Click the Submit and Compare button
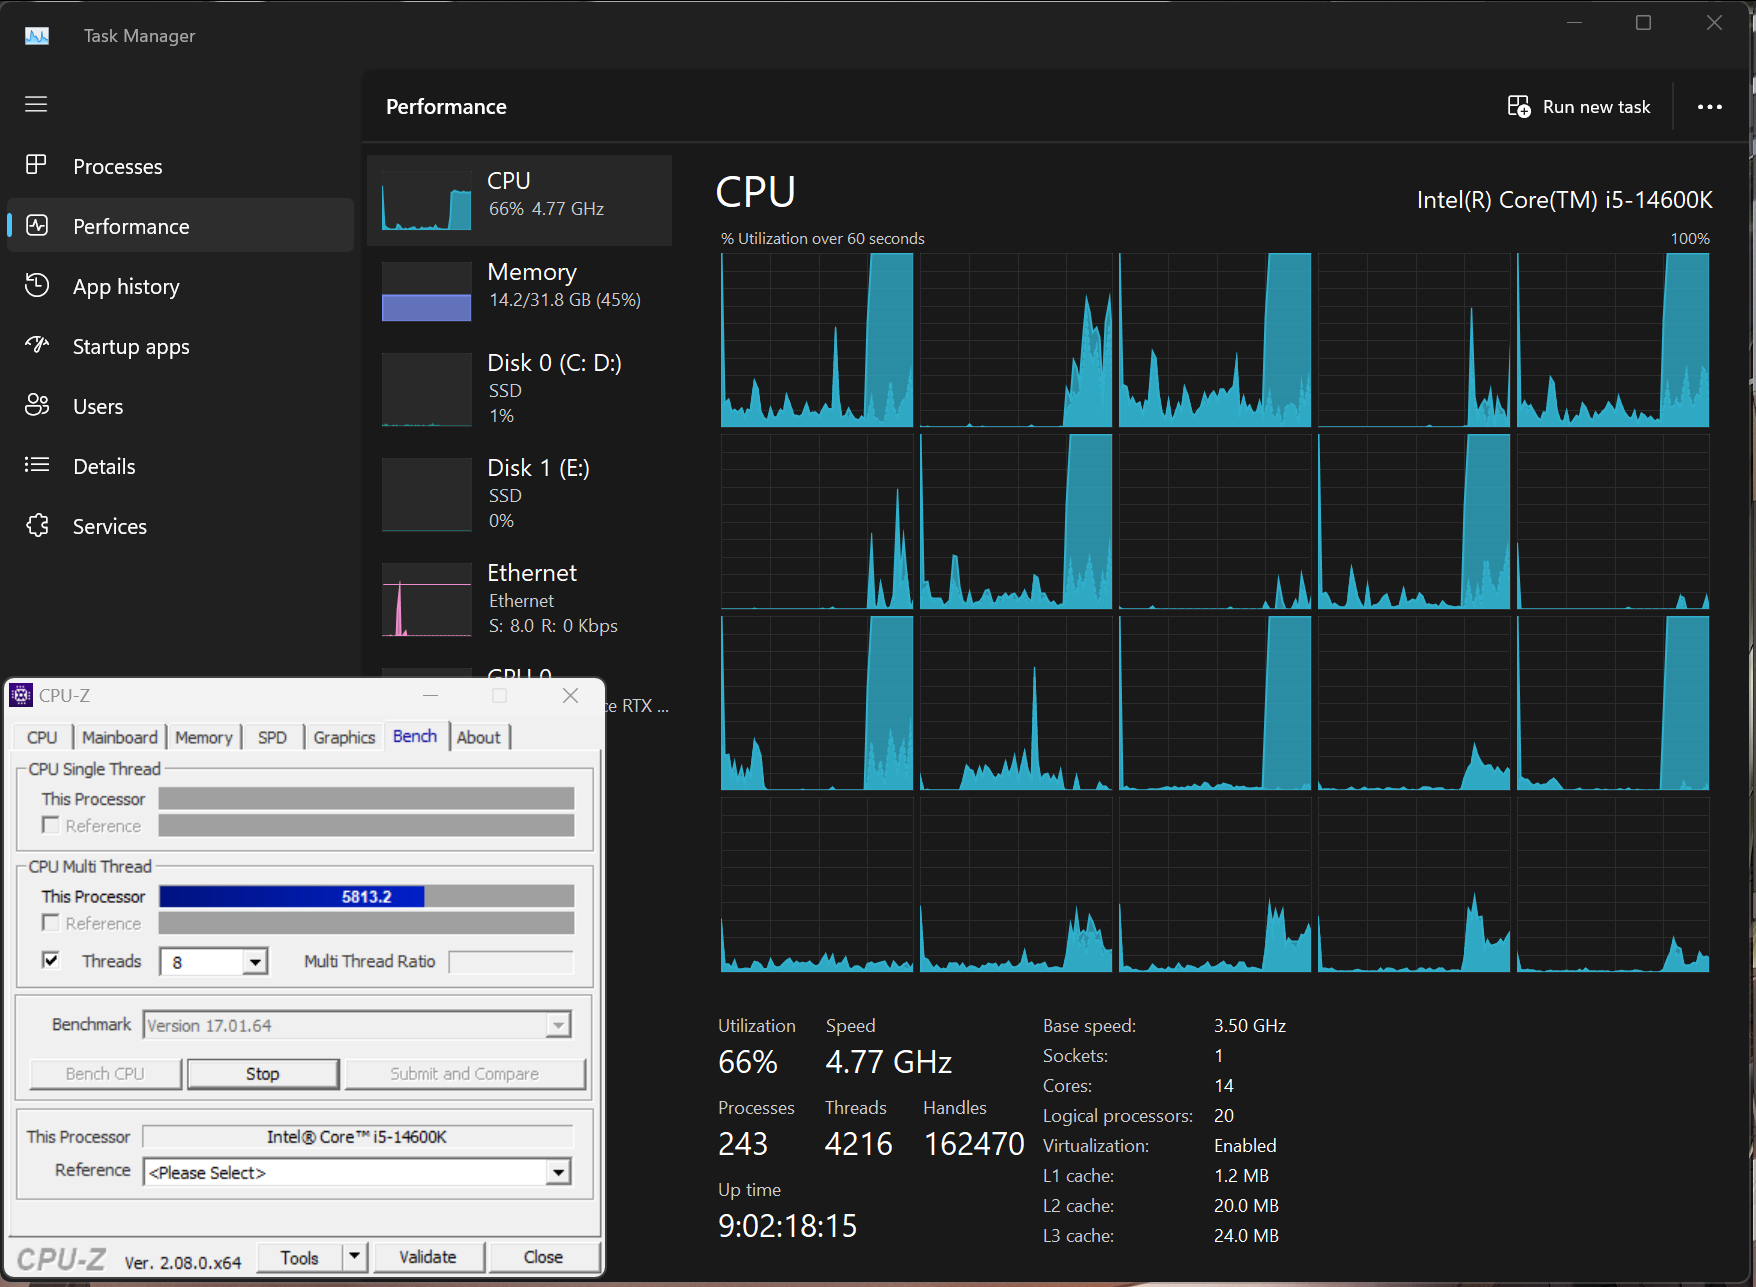The height and width of the screenshot is (1287, 1756). click(465, 1073)
